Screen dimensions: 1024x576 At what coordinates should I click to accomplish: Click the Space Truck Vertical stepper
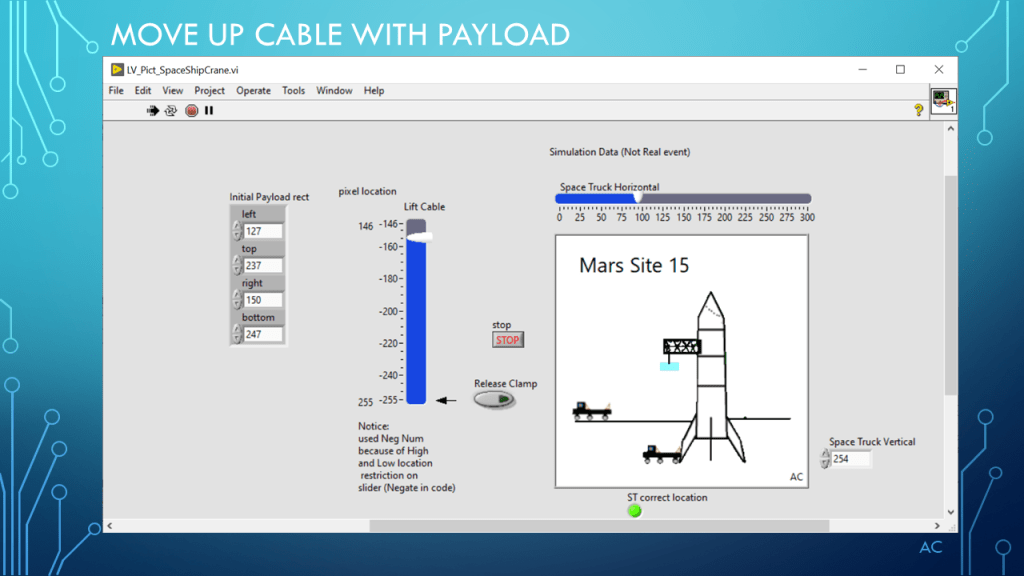tap(824, 458)
